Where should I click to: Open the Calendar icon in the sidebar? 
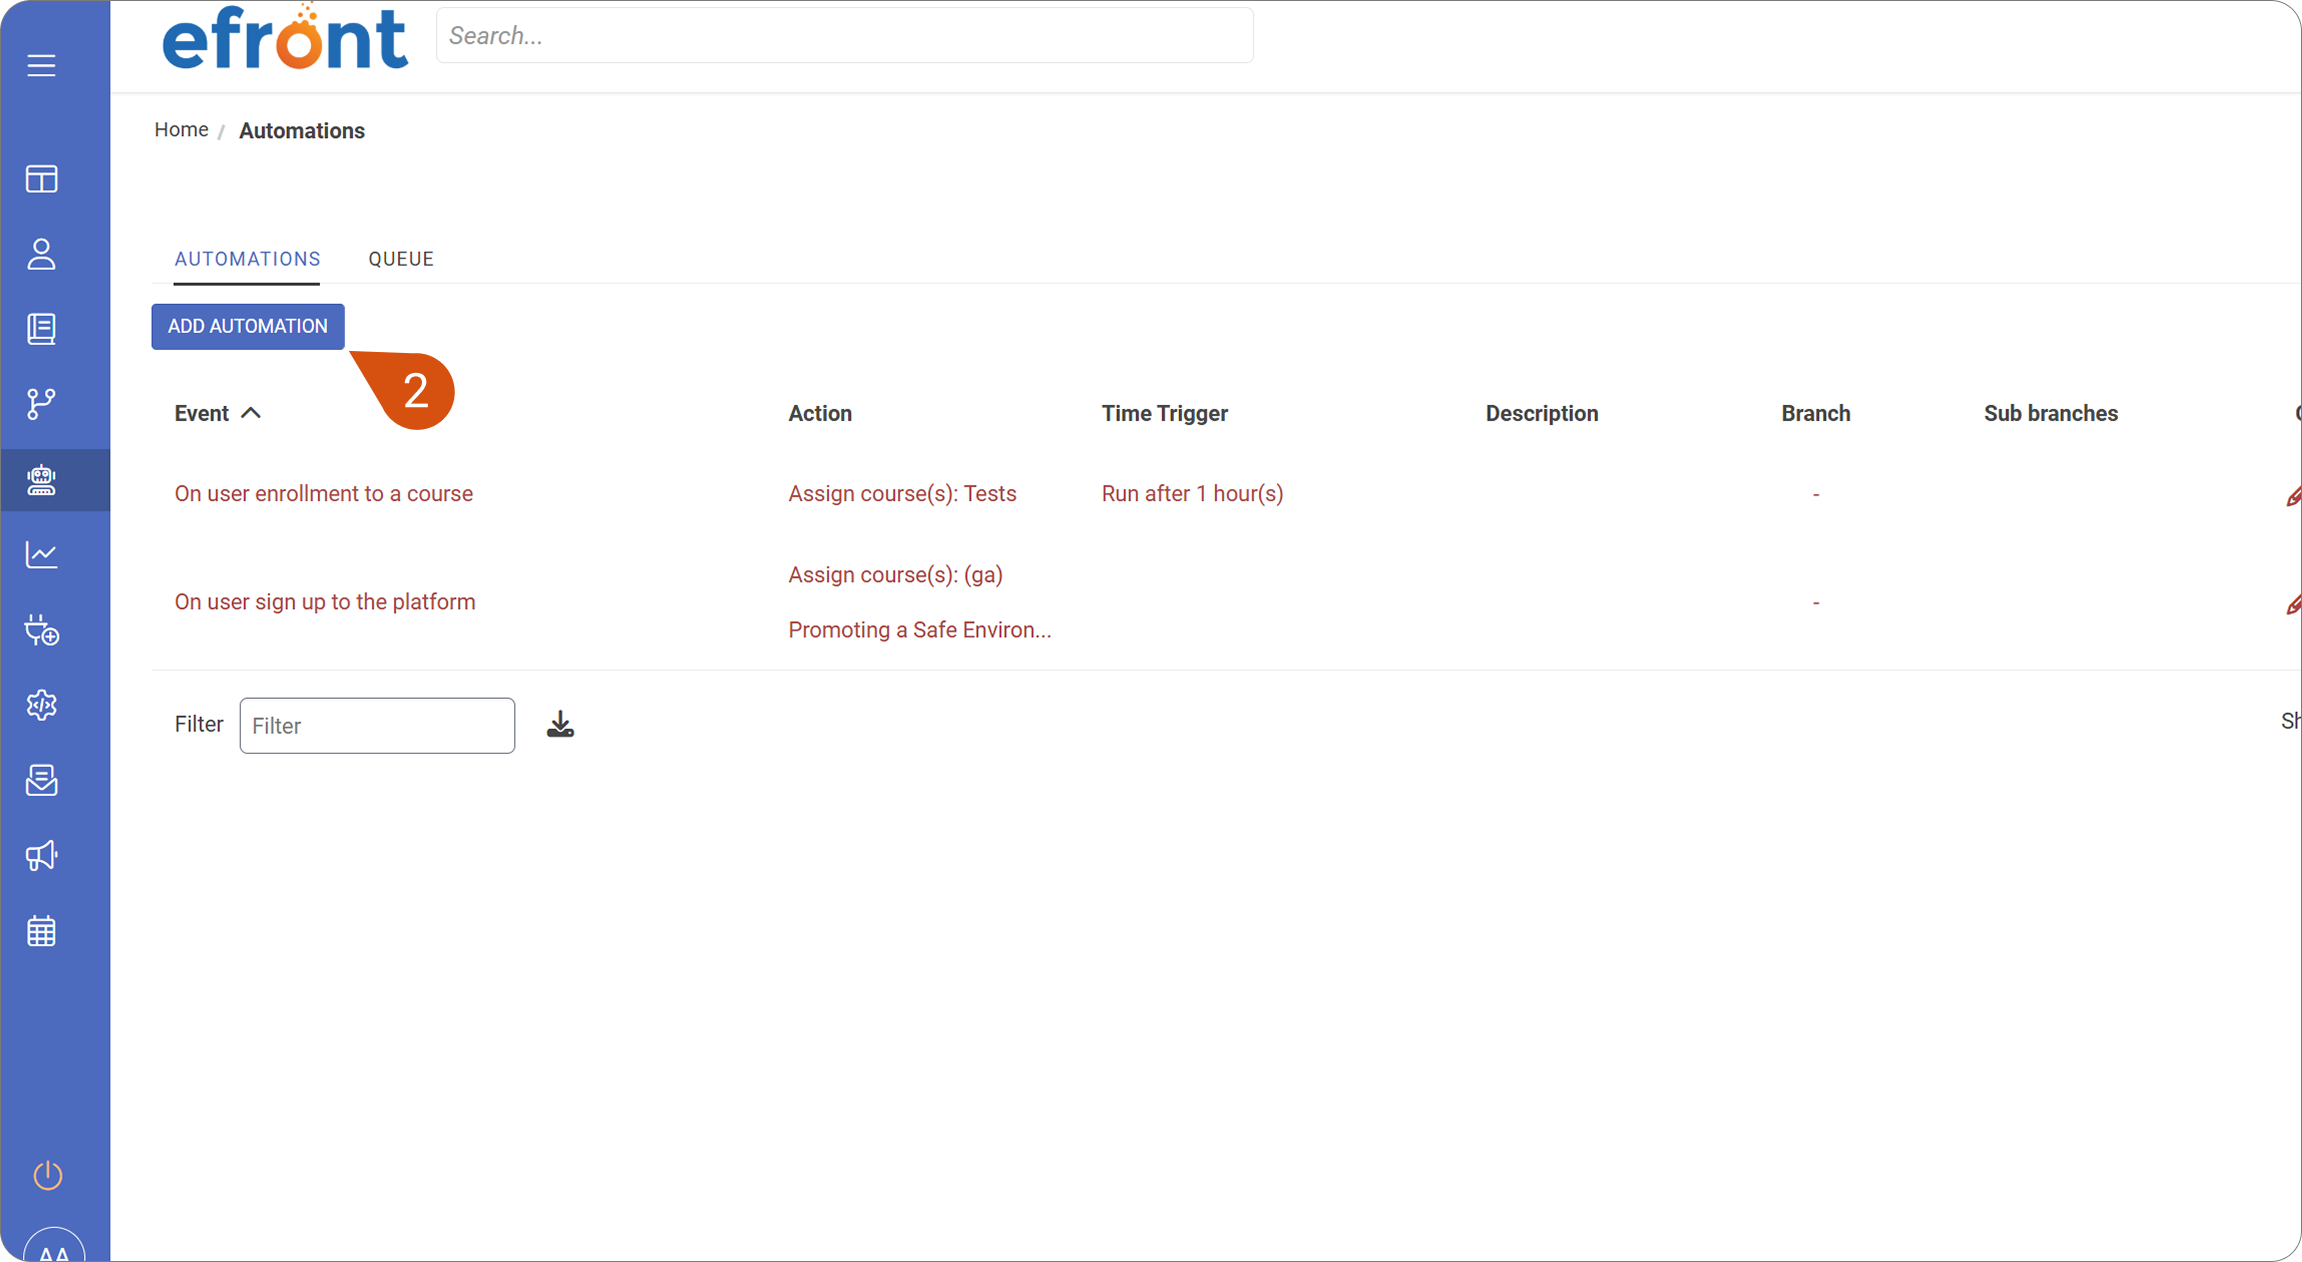click(x=41, y=931)
